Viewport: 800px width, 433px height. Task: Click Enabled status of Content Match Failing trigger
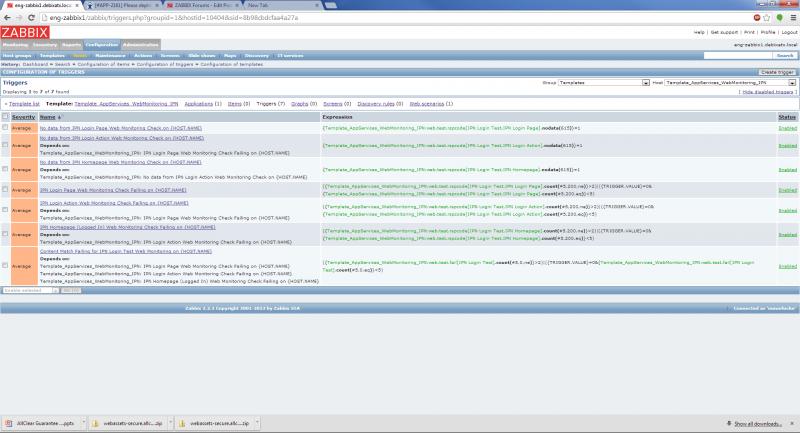point(787,266)
